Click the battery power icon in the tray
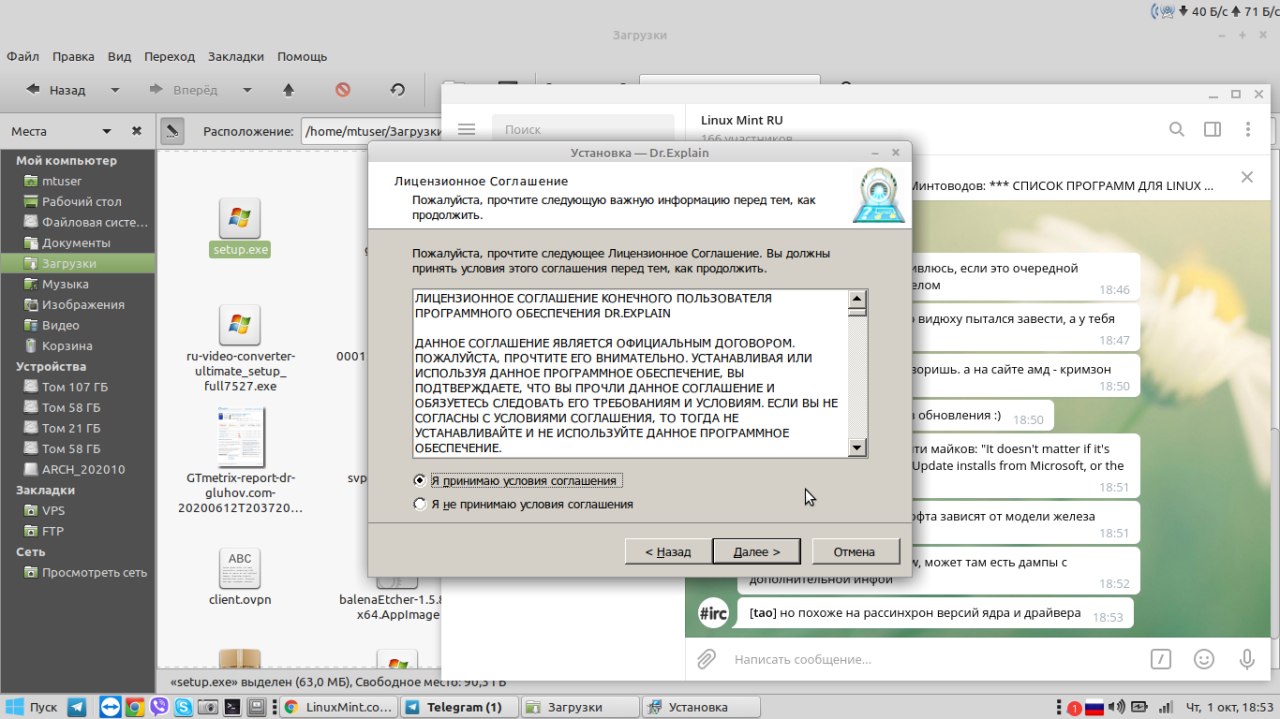Viewport: 1280px width, 719px height. click(1139, 707)
